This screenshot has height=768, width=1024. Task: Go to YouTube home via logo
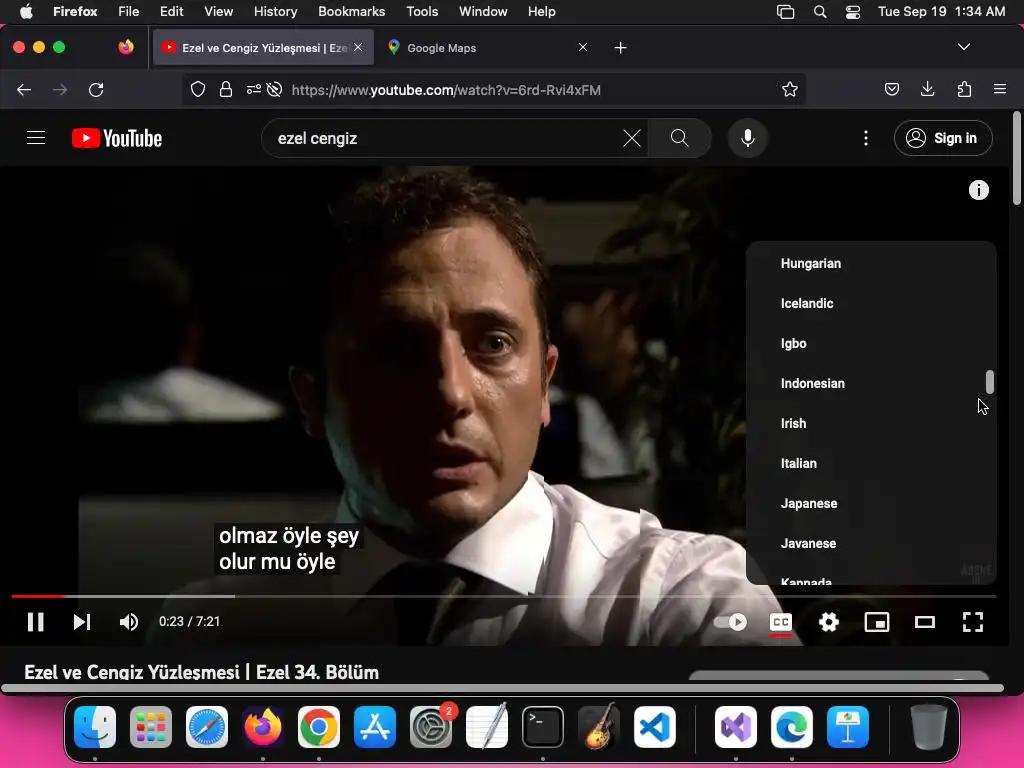[x=117, y=138]
